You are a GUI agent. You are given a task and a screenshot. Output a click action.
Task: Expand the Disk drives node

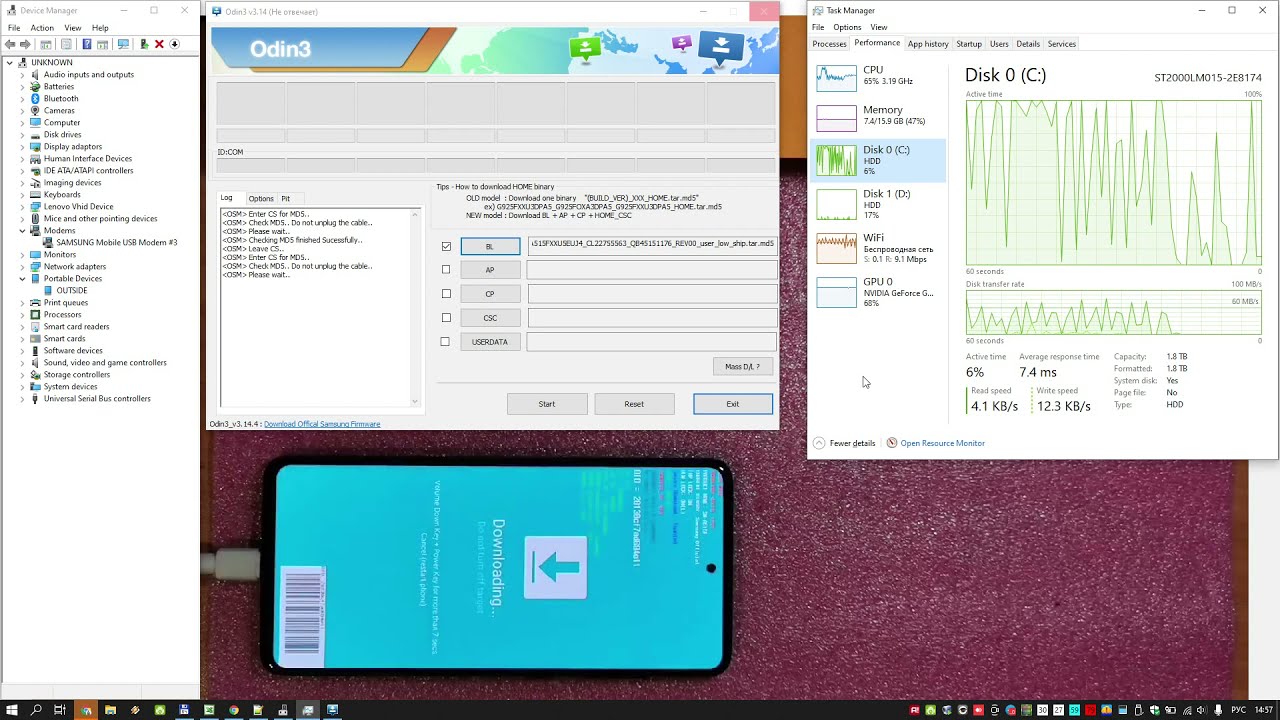(22, 134)
